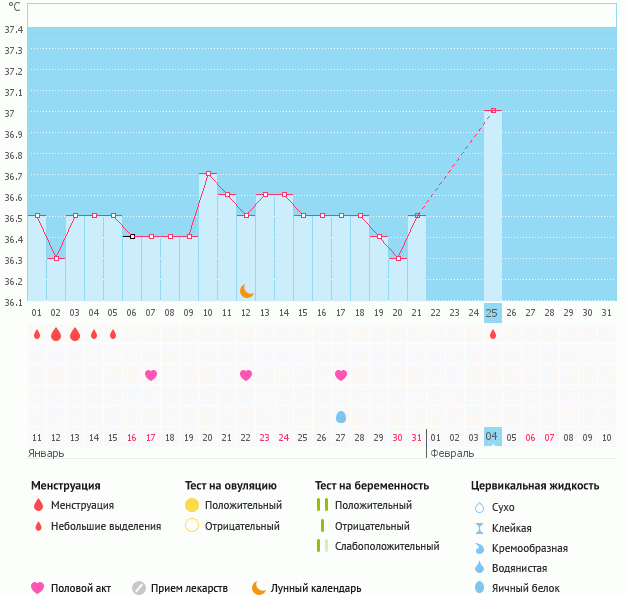The height and width of the screenshot is (595, 626).
Task: Click the lunar calendar moon icon on chart
Action: click(x=247, y=290)
